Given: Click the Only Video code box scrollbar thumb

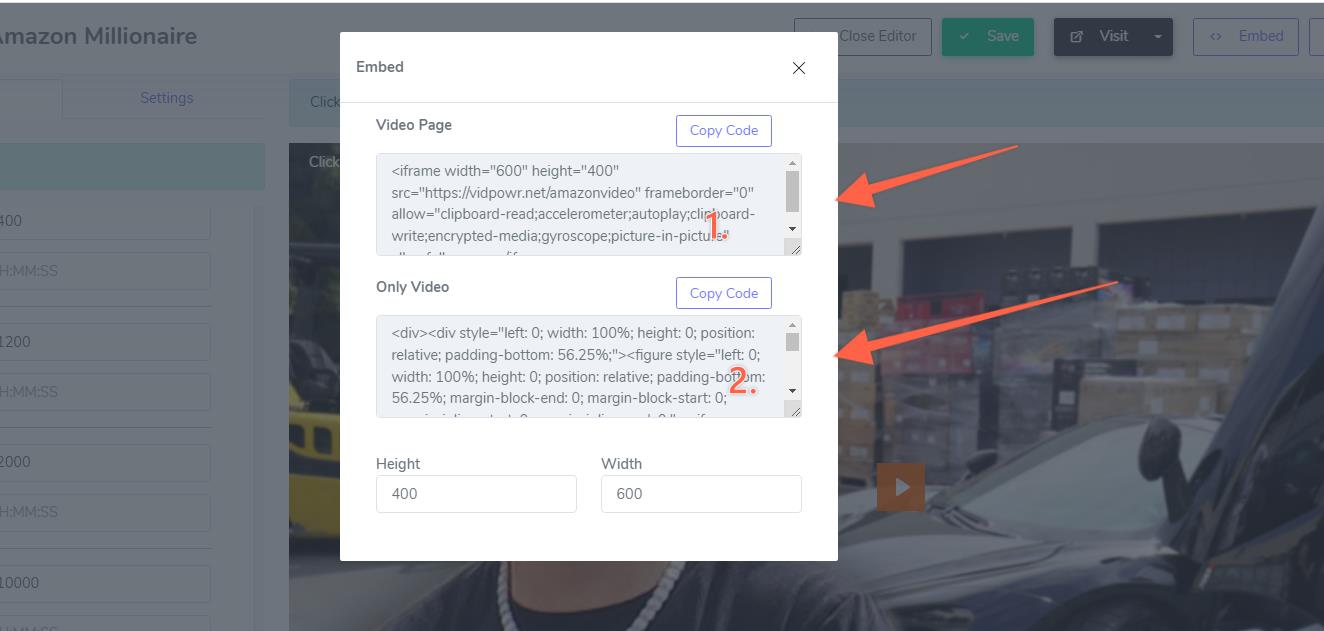Looking at the screenshot, I should 792,342.
